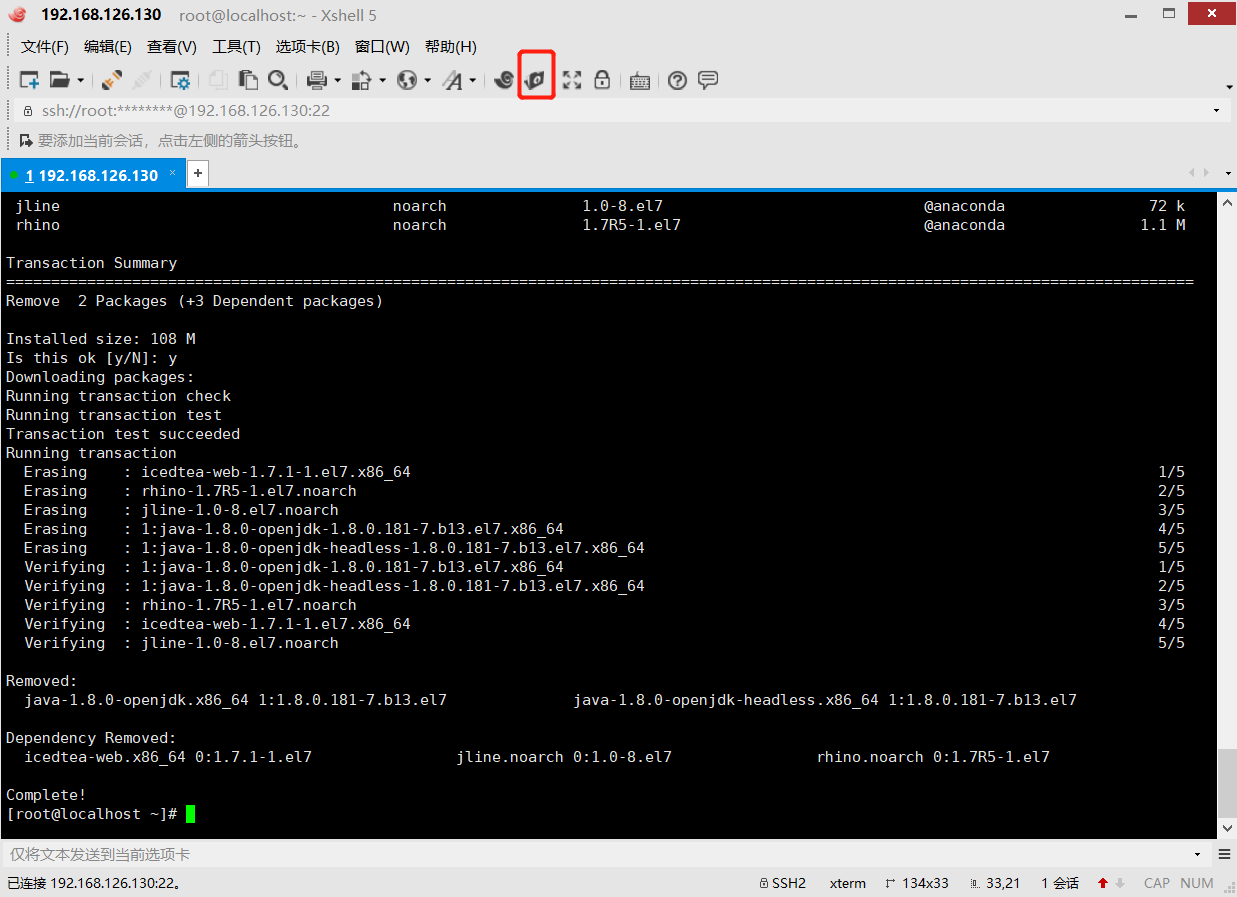The width and height of the screenshot is (1237, 897).
Task: Click the Lock screen padlock icon
Action: [602, 80]
